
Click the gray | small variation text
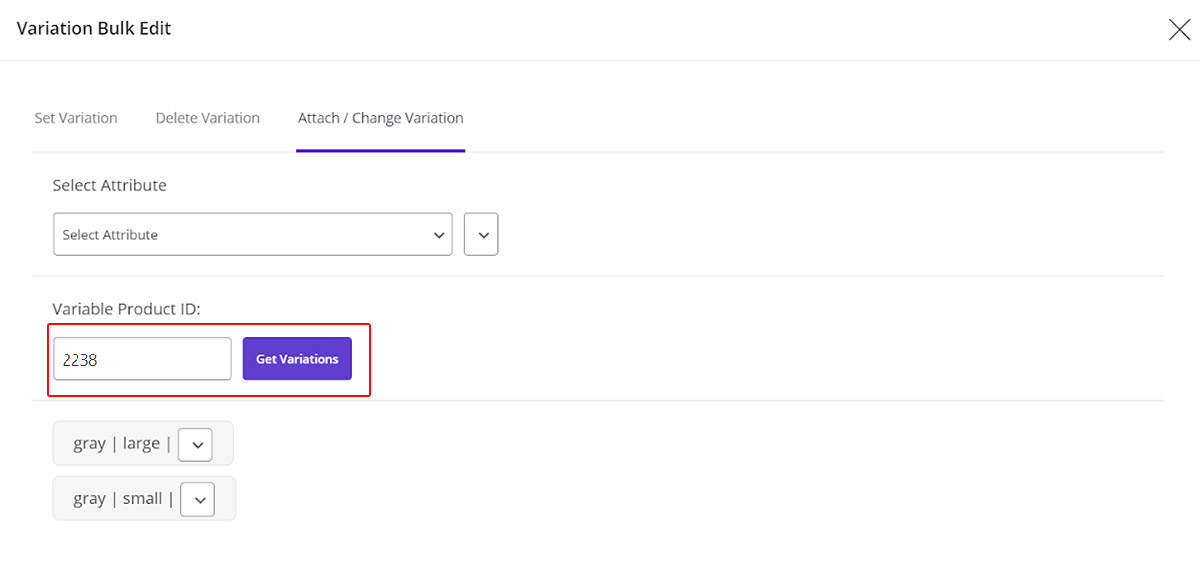point(122,498)
